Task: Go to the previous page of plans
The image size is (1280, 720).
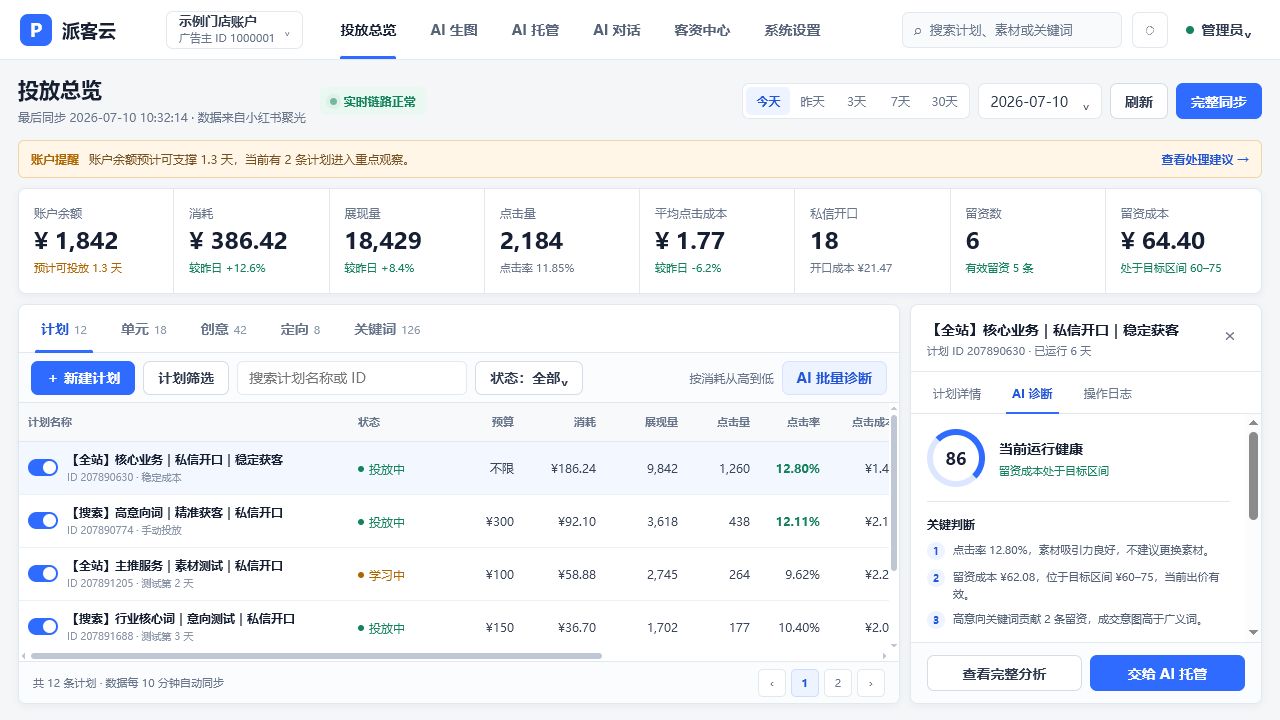Action: 772,683
